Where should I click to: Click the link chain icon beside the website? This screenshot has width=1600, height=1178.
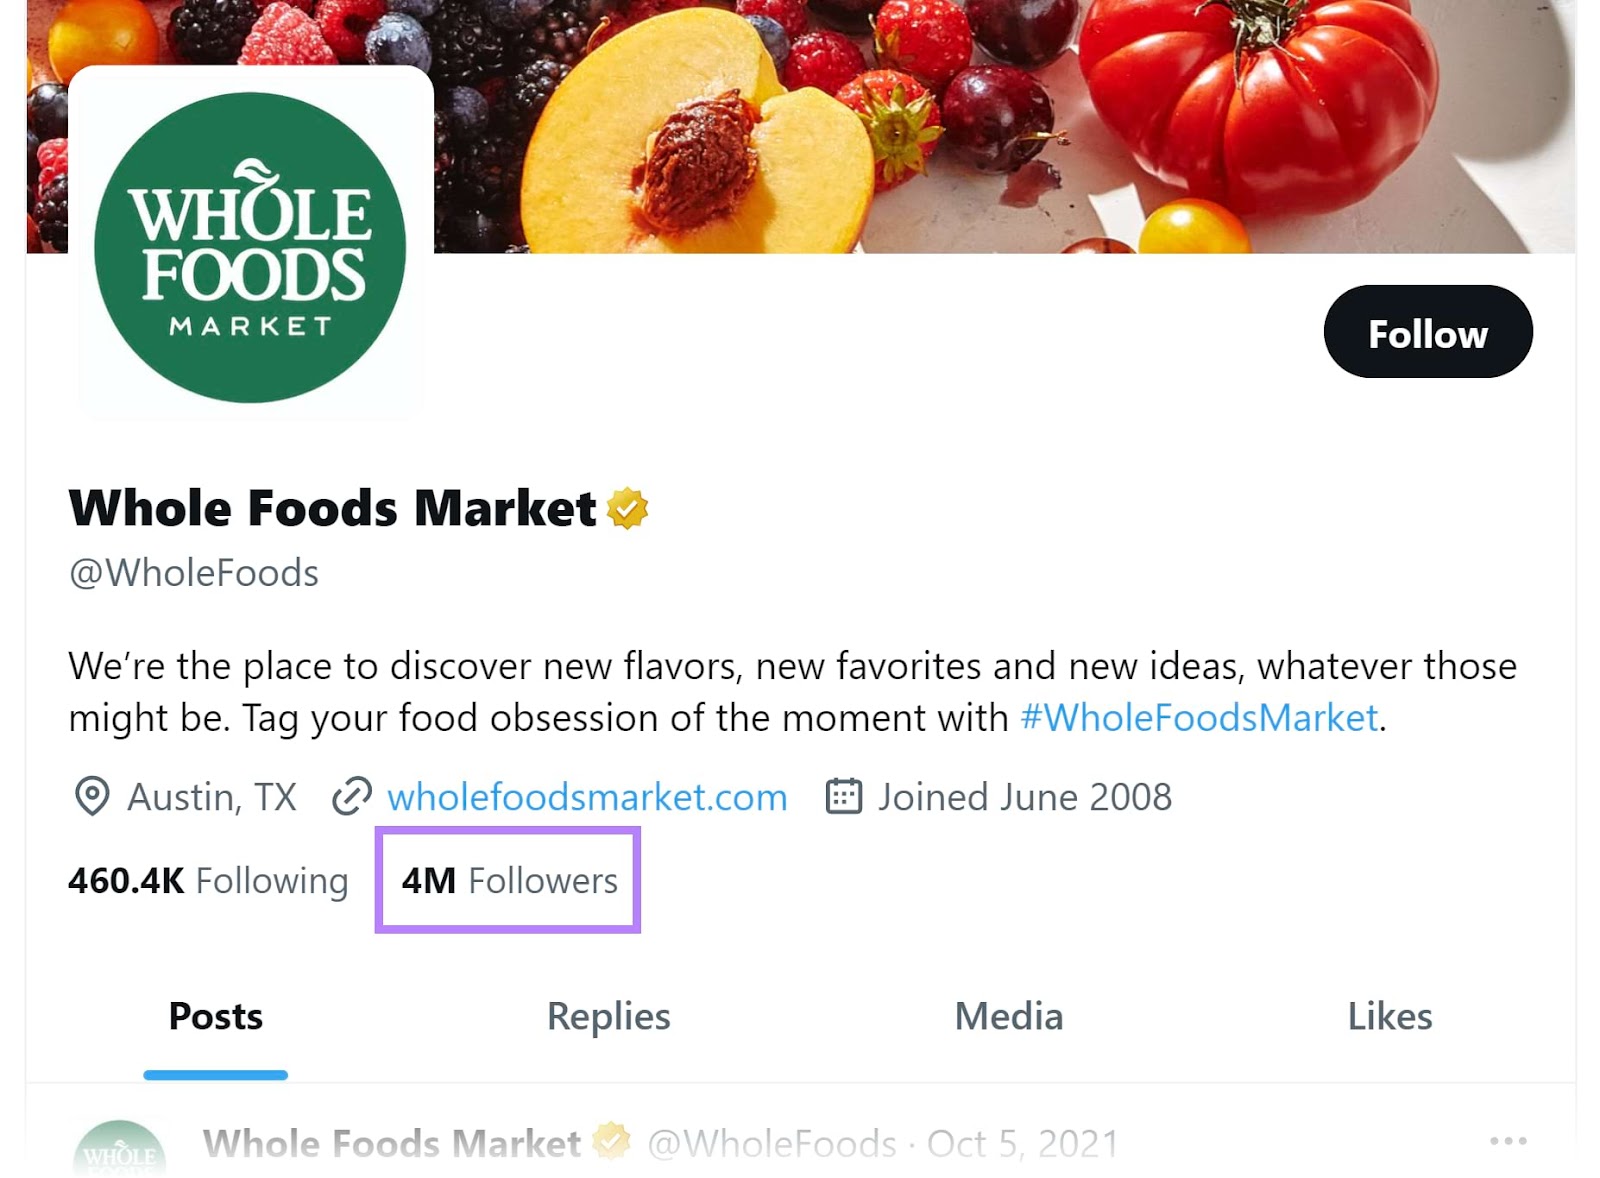click(349, 797)
